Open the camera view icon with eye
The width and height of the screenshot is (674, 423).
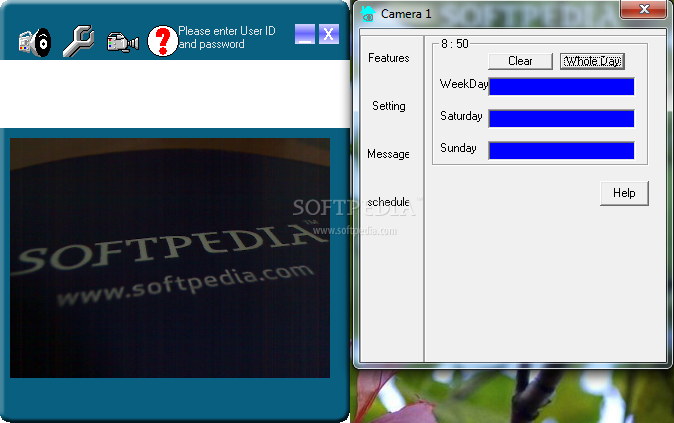35,42
